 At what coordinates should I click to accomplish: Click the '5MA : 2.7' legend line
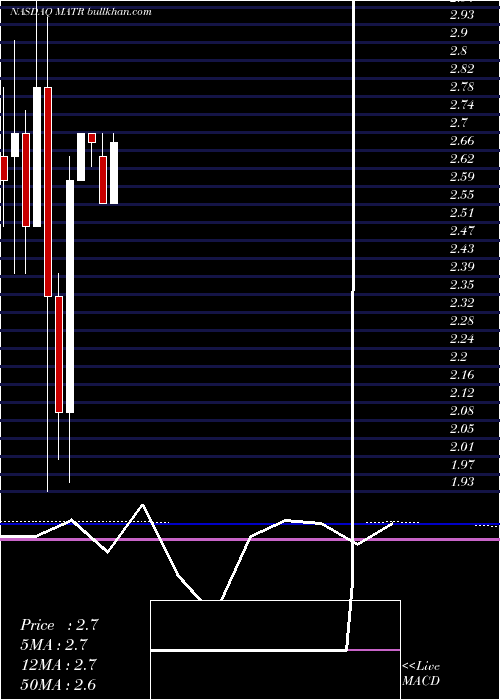tap(54, 645)
